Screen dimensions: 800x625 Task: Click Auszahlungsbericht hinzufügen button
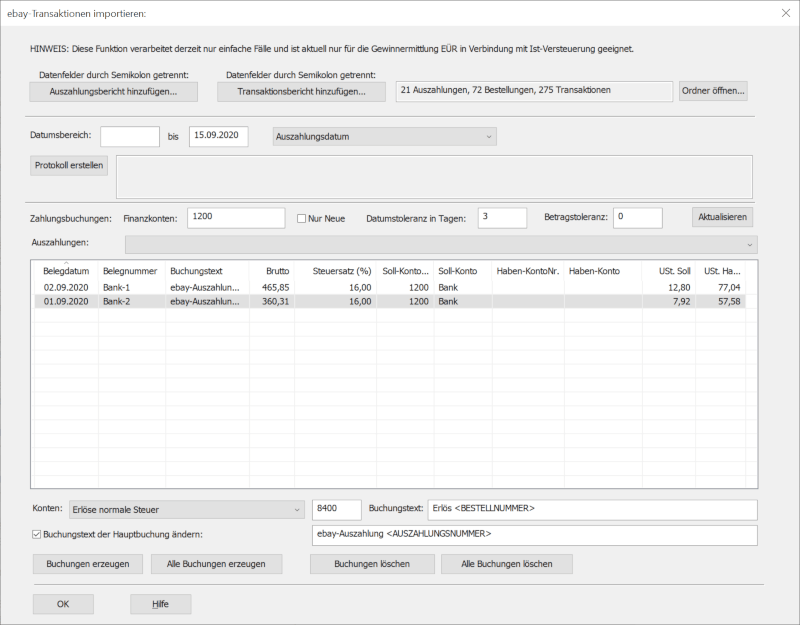pos(113,92)
